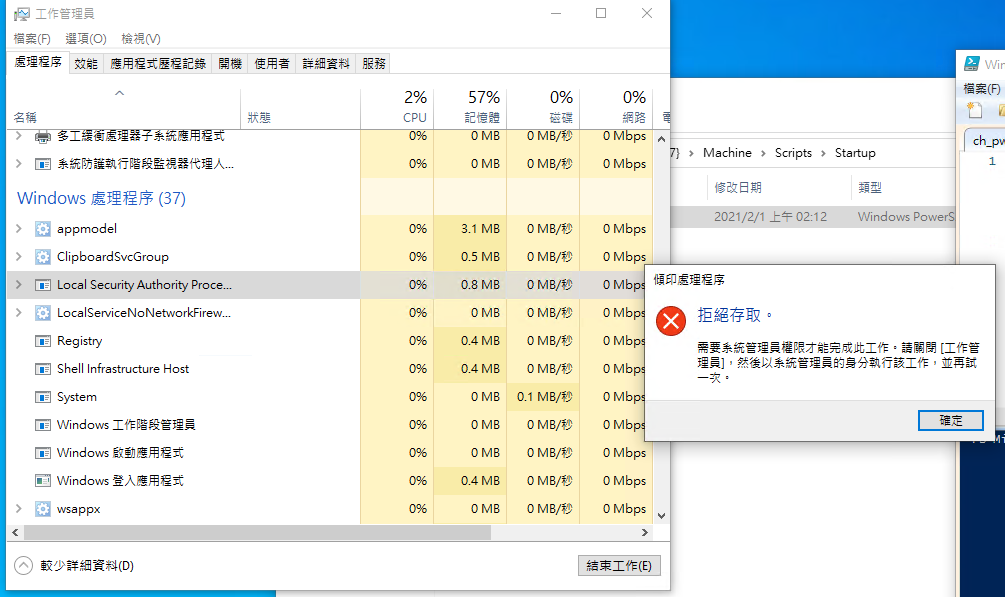
Task: Open the 檔案(F) menu in Task Manager
Action: [32, 39]
